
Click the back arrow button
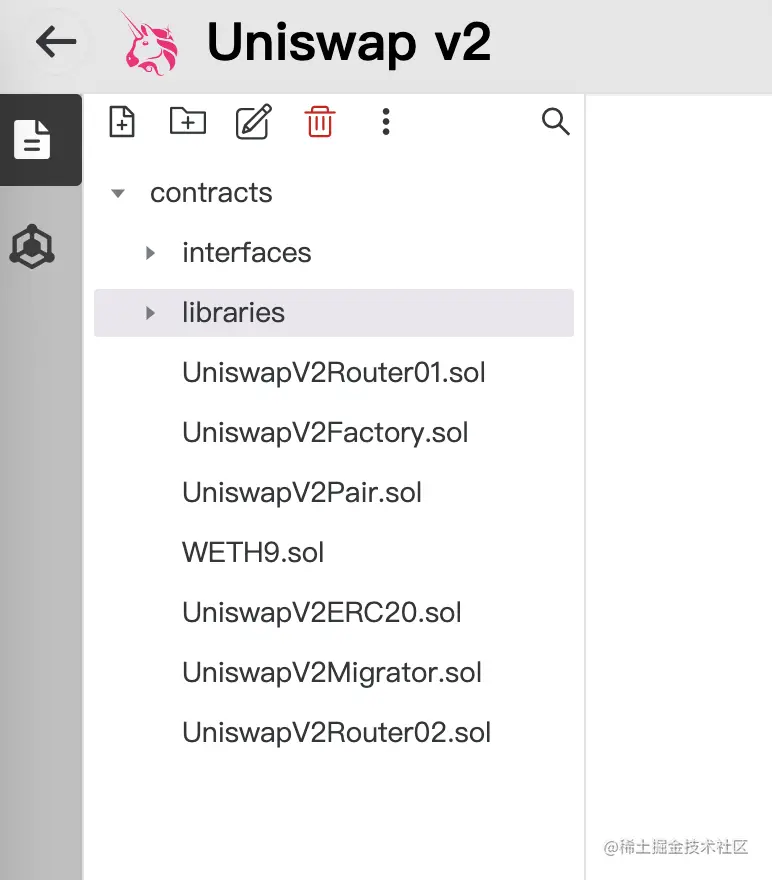[56, 42]
